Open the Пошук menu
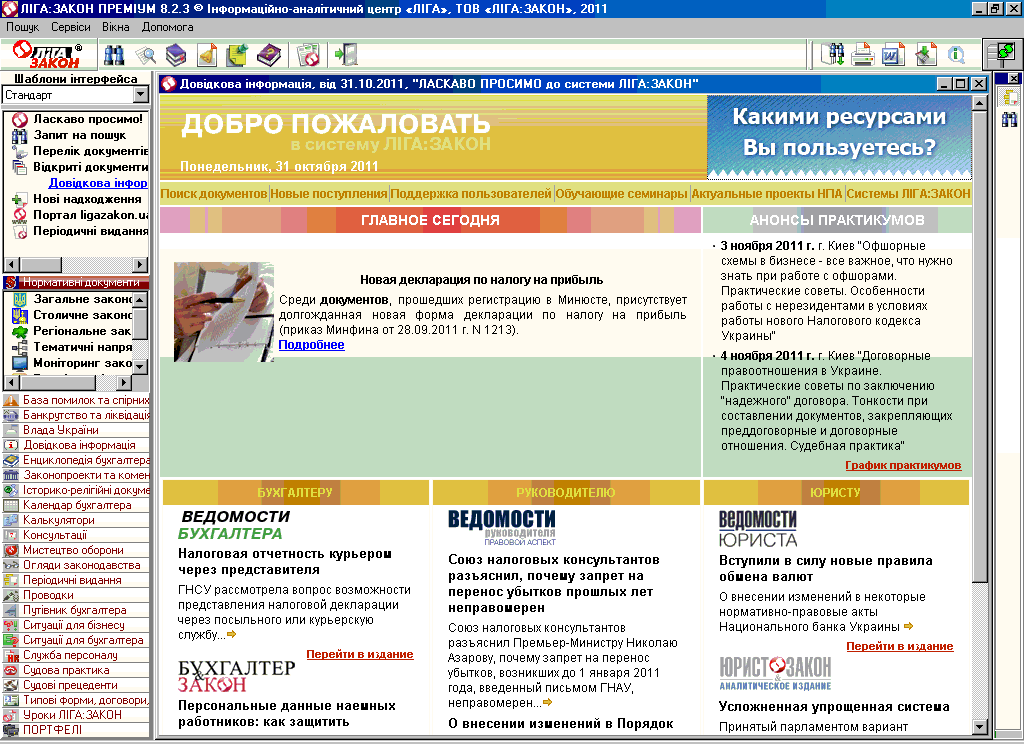1024x744 pixels. point(22,27)
